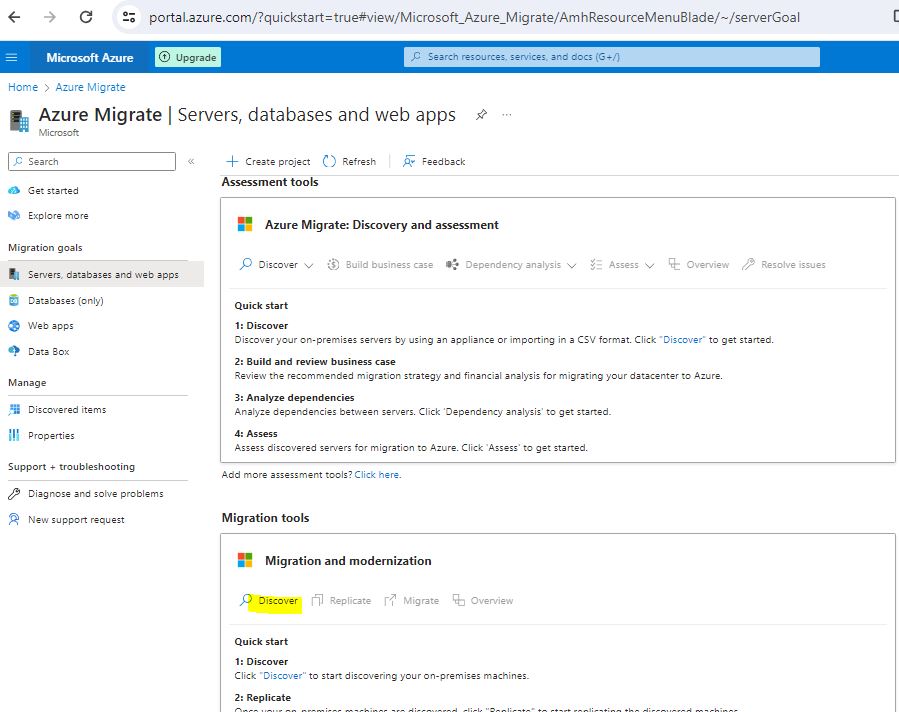Image resolution: width=899 pixels, height=712 pixels.
Task: Open Diagnose and solve problems
Action: click(x=95, y=493)
